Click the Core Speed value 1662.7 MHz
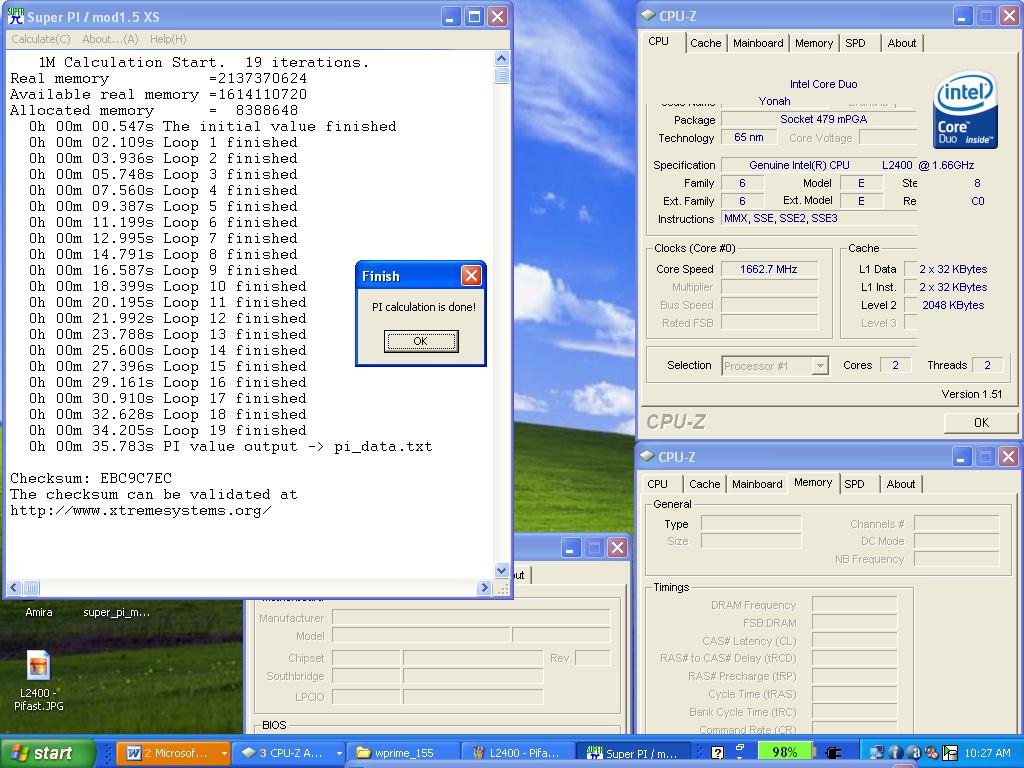Viewport: 1024px width, 768px height. [769, 269]
